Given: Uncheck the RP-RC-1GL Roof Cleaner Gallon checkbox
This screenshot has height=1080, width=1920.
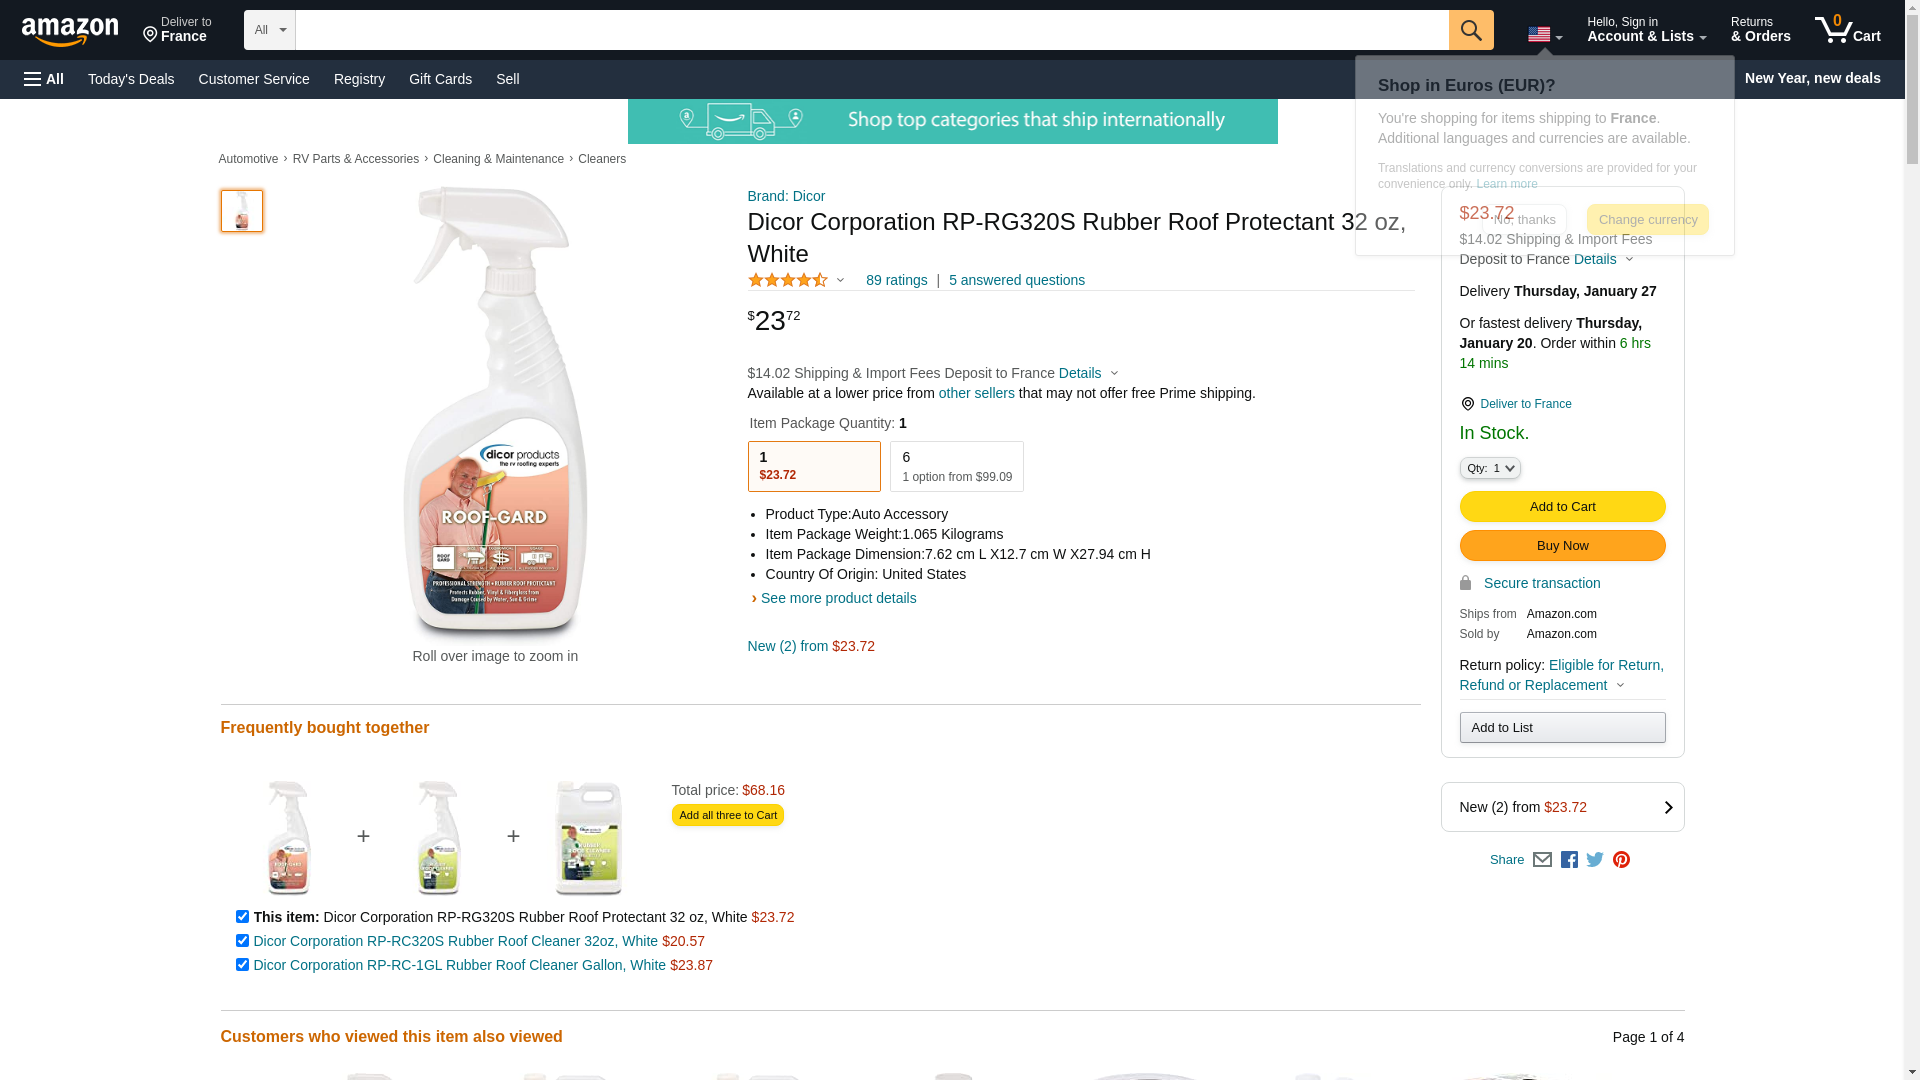Looking at the screenshot, I should pos(242,965).
